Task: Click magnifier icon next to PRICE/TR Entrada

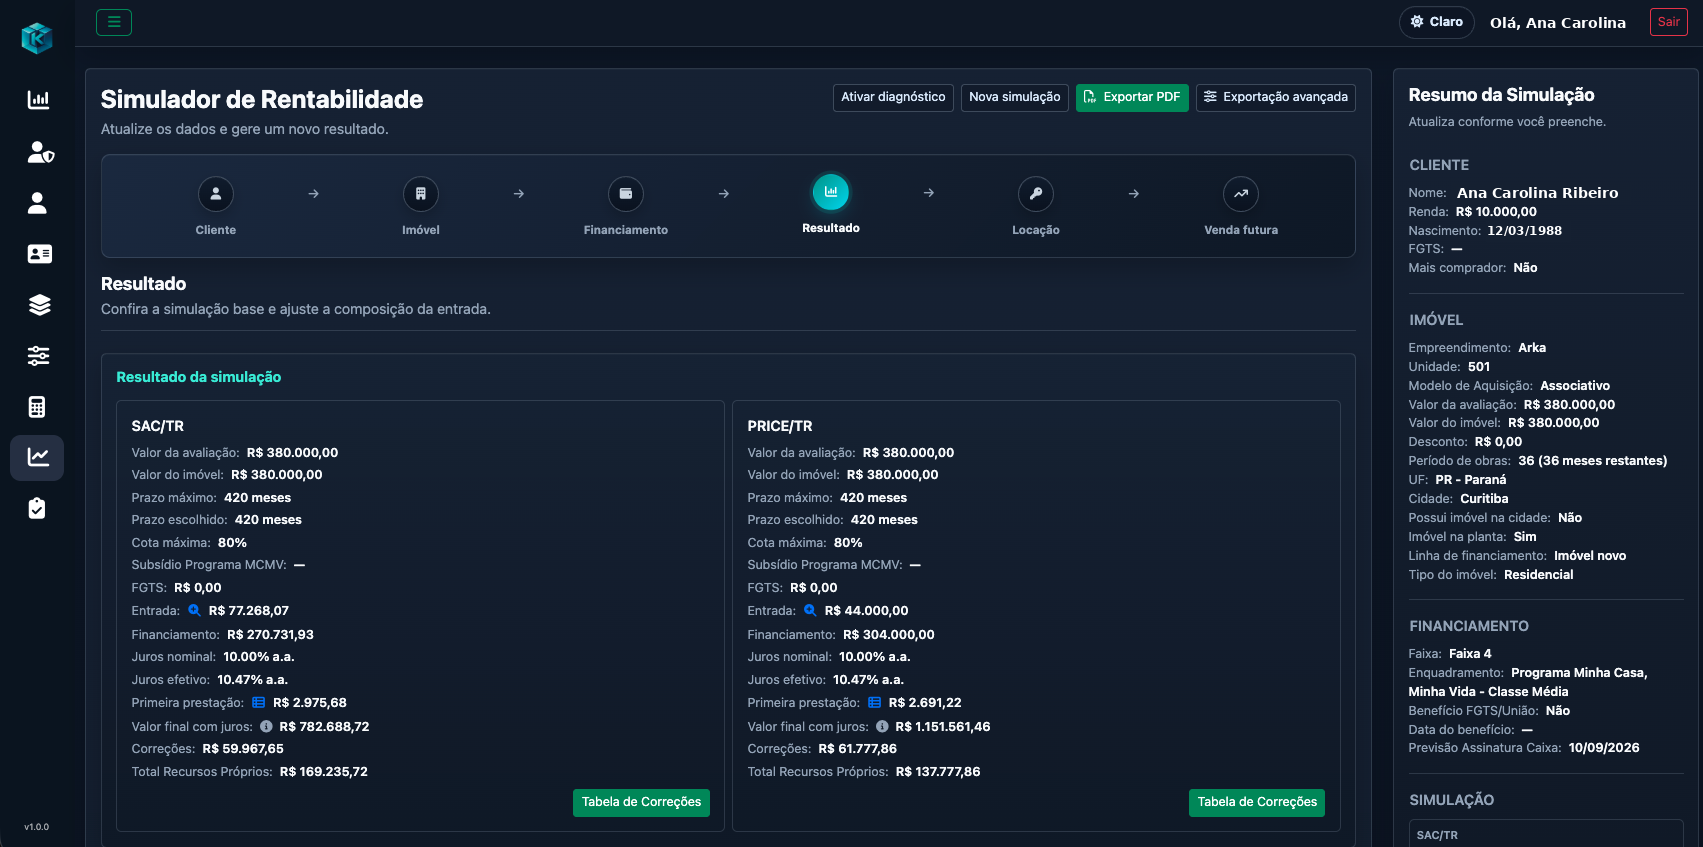Action: click(x=810, y=610)
